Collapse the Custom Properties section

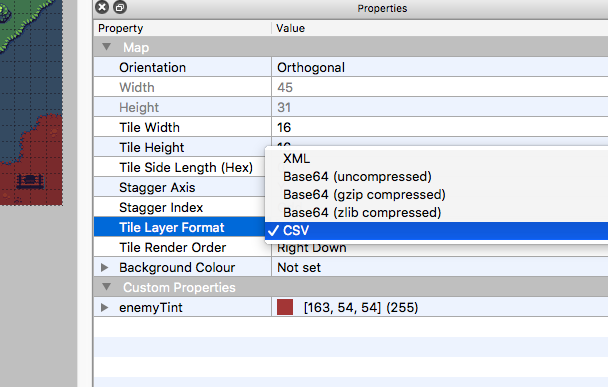[106, 287]
